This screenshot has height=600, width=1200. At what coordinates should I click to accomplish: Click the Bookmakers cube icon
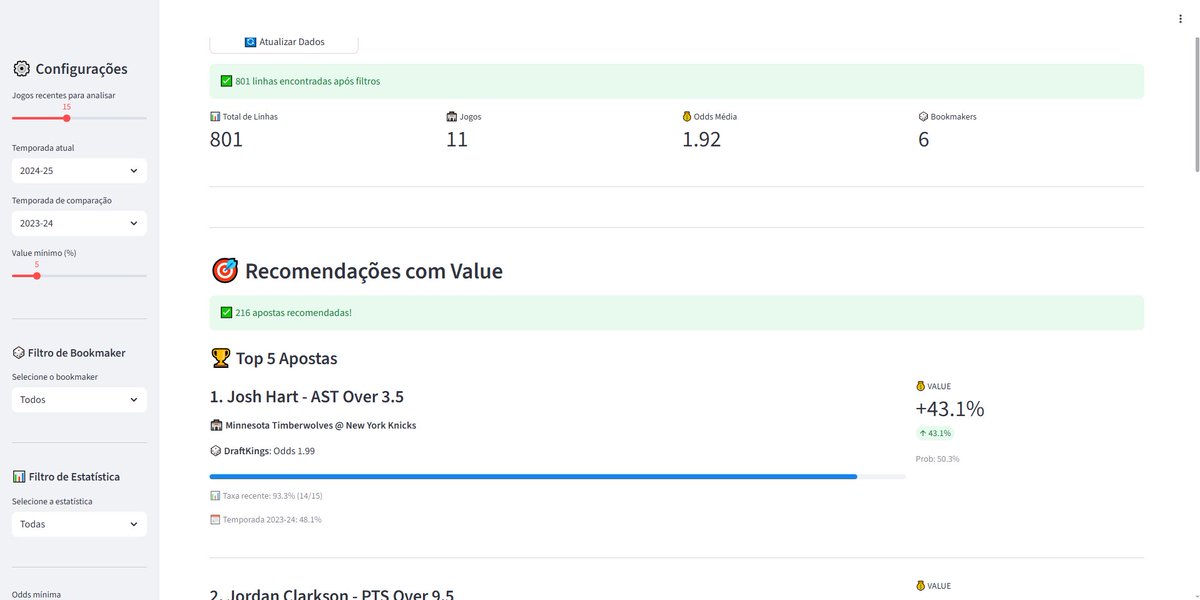tap(923, 117)
